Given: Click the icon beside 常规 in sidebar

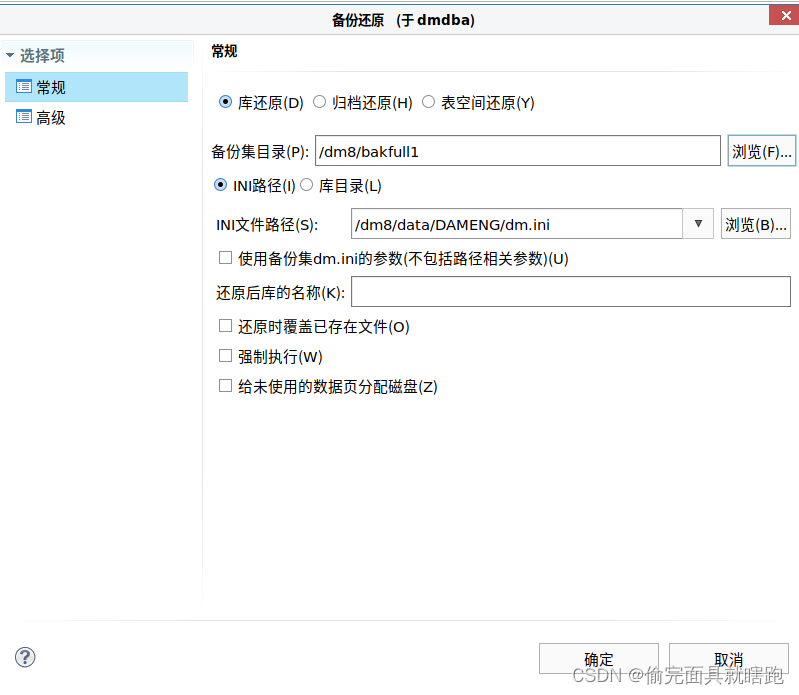Looking at the screenshot, I should [23, 87].
